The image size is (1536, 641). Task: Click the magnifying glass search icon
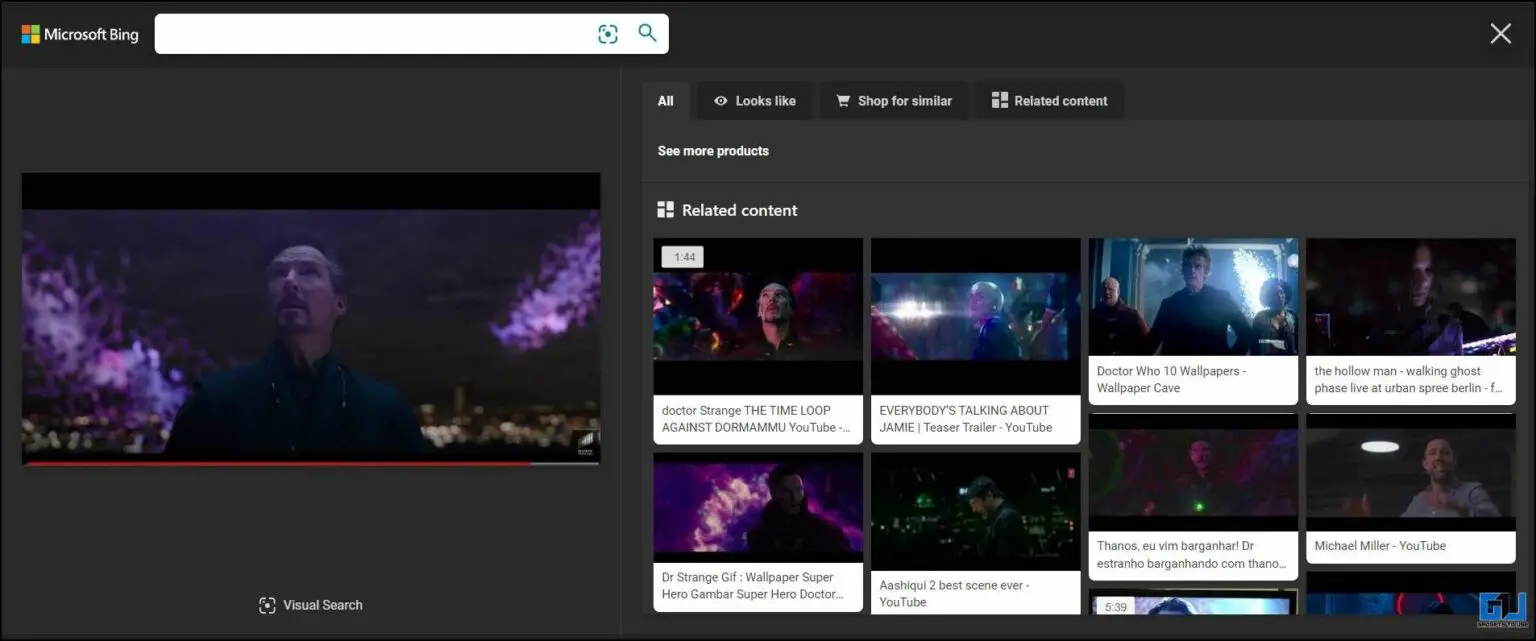click(x=646, y=33)
